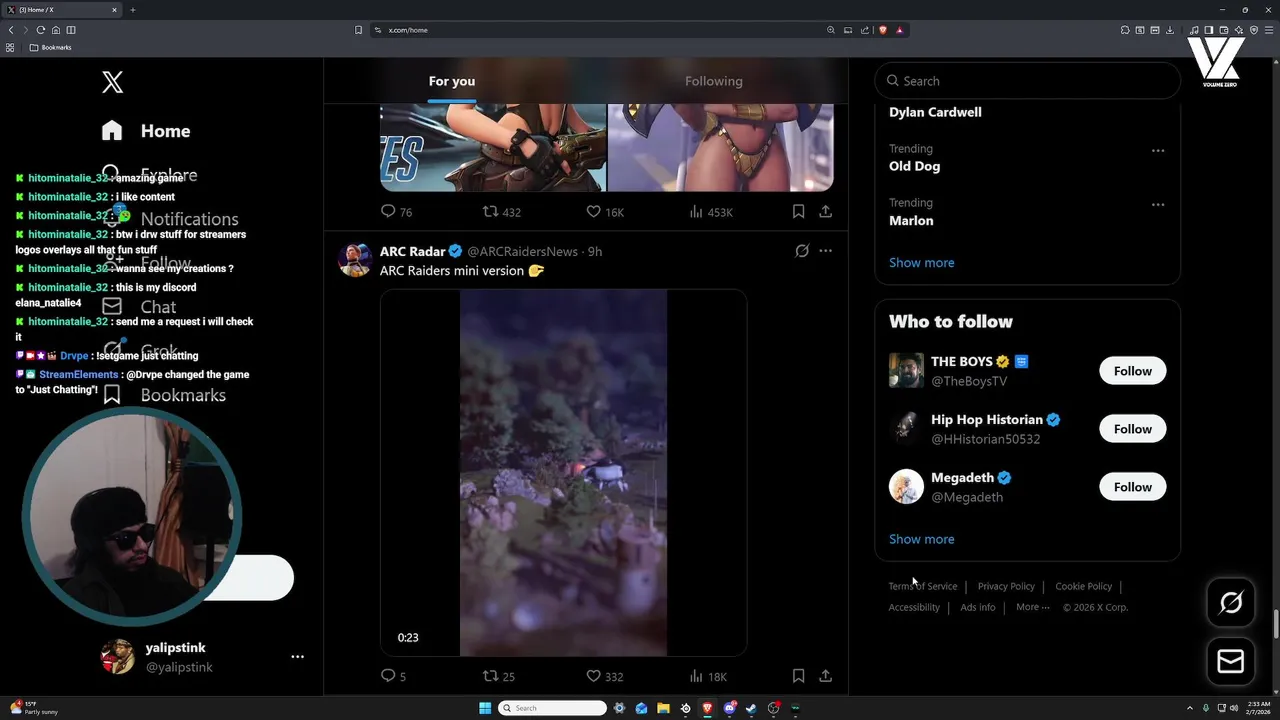This screenshot has height=720, width=1280.
Task: Open the Old Dog trending topic
Action: [914, 166]
